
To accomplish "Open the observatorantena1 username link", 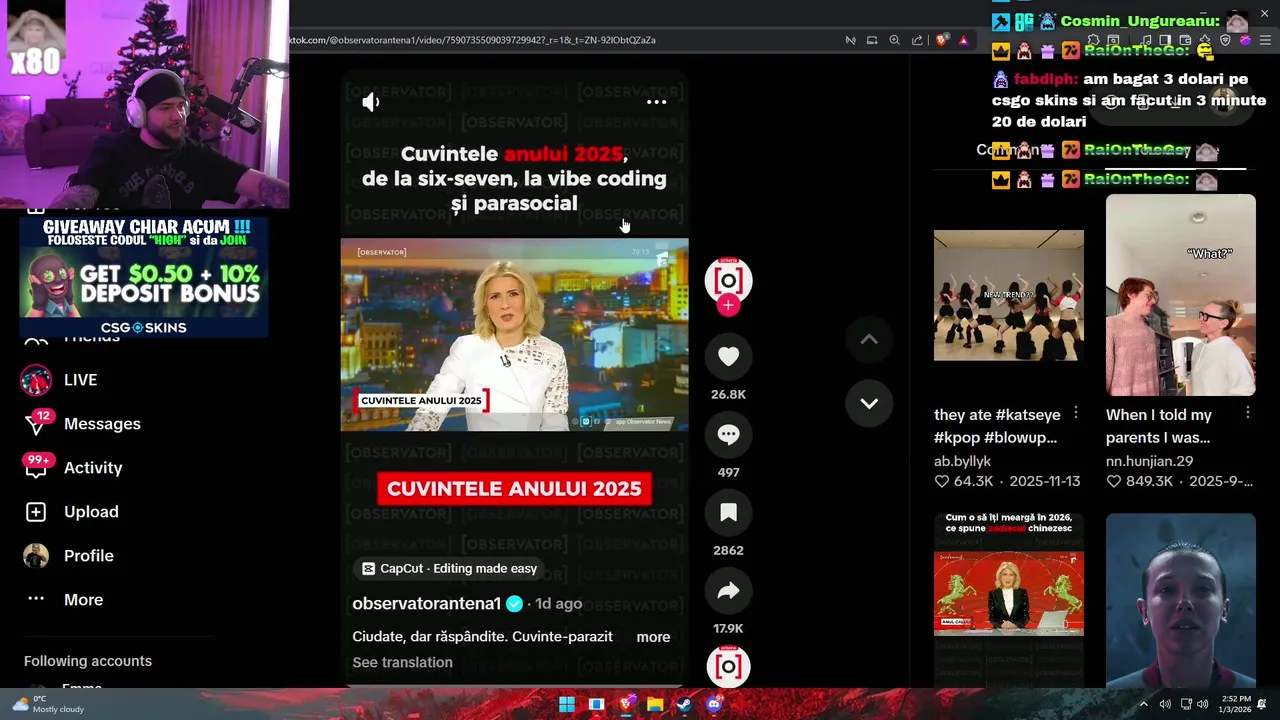I will (426, 604).
